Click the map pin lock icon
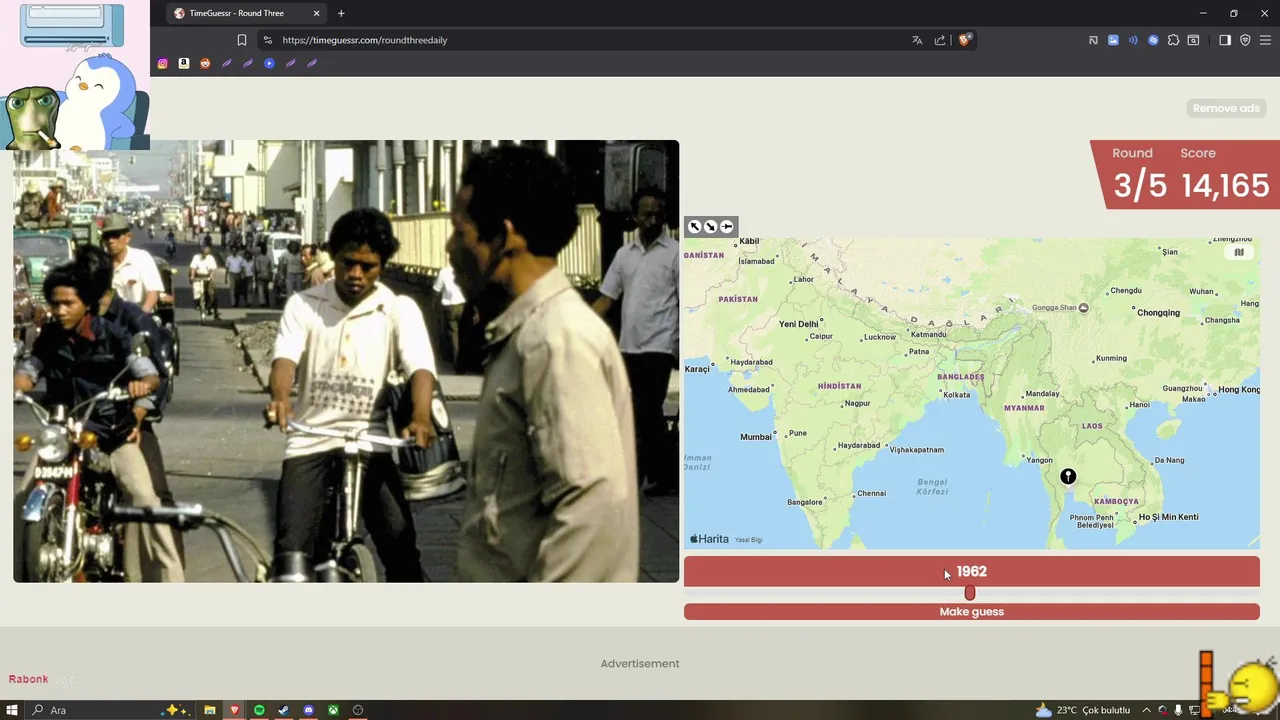 coord(727,226)
